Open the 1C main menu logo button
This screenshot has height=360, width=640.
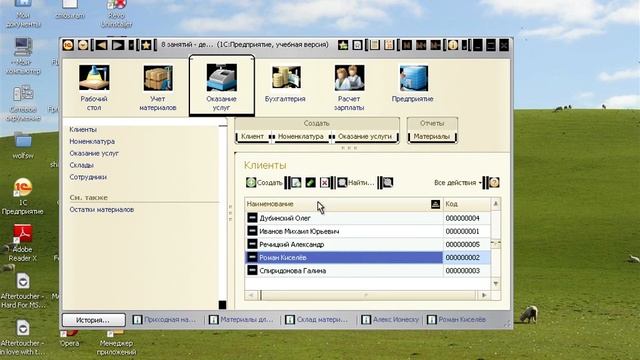(68, 45)
